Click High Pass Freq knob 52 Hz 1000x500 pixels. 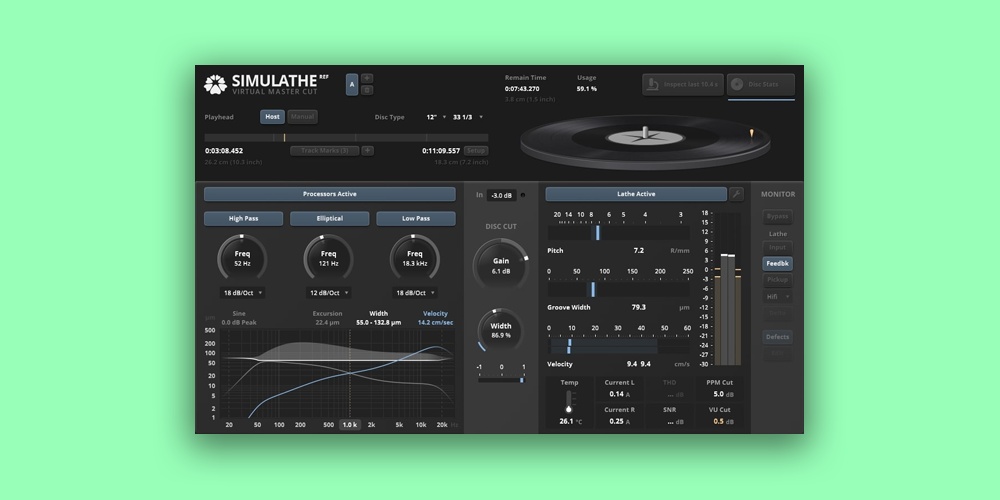coord(242,258)
